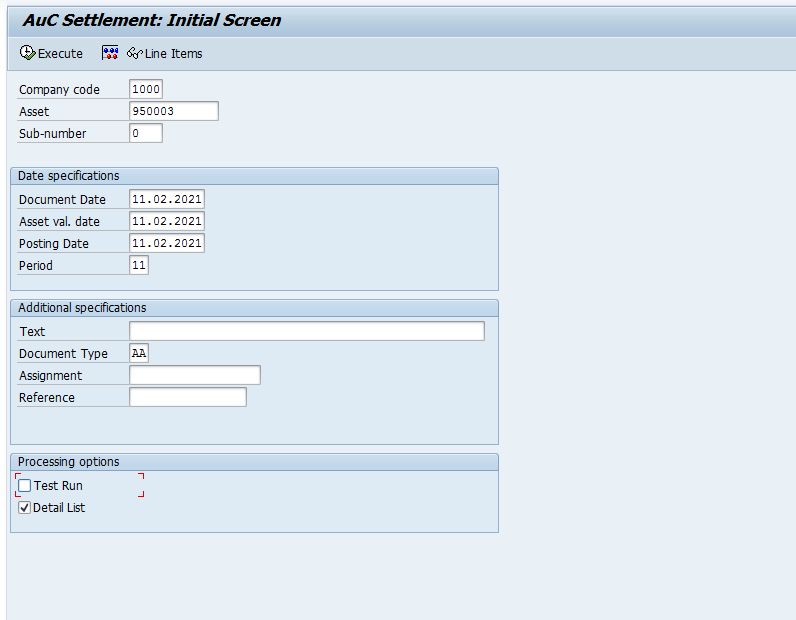Click the Document Date label
This screenshot has width=796, height=620.
click(62, 200)
